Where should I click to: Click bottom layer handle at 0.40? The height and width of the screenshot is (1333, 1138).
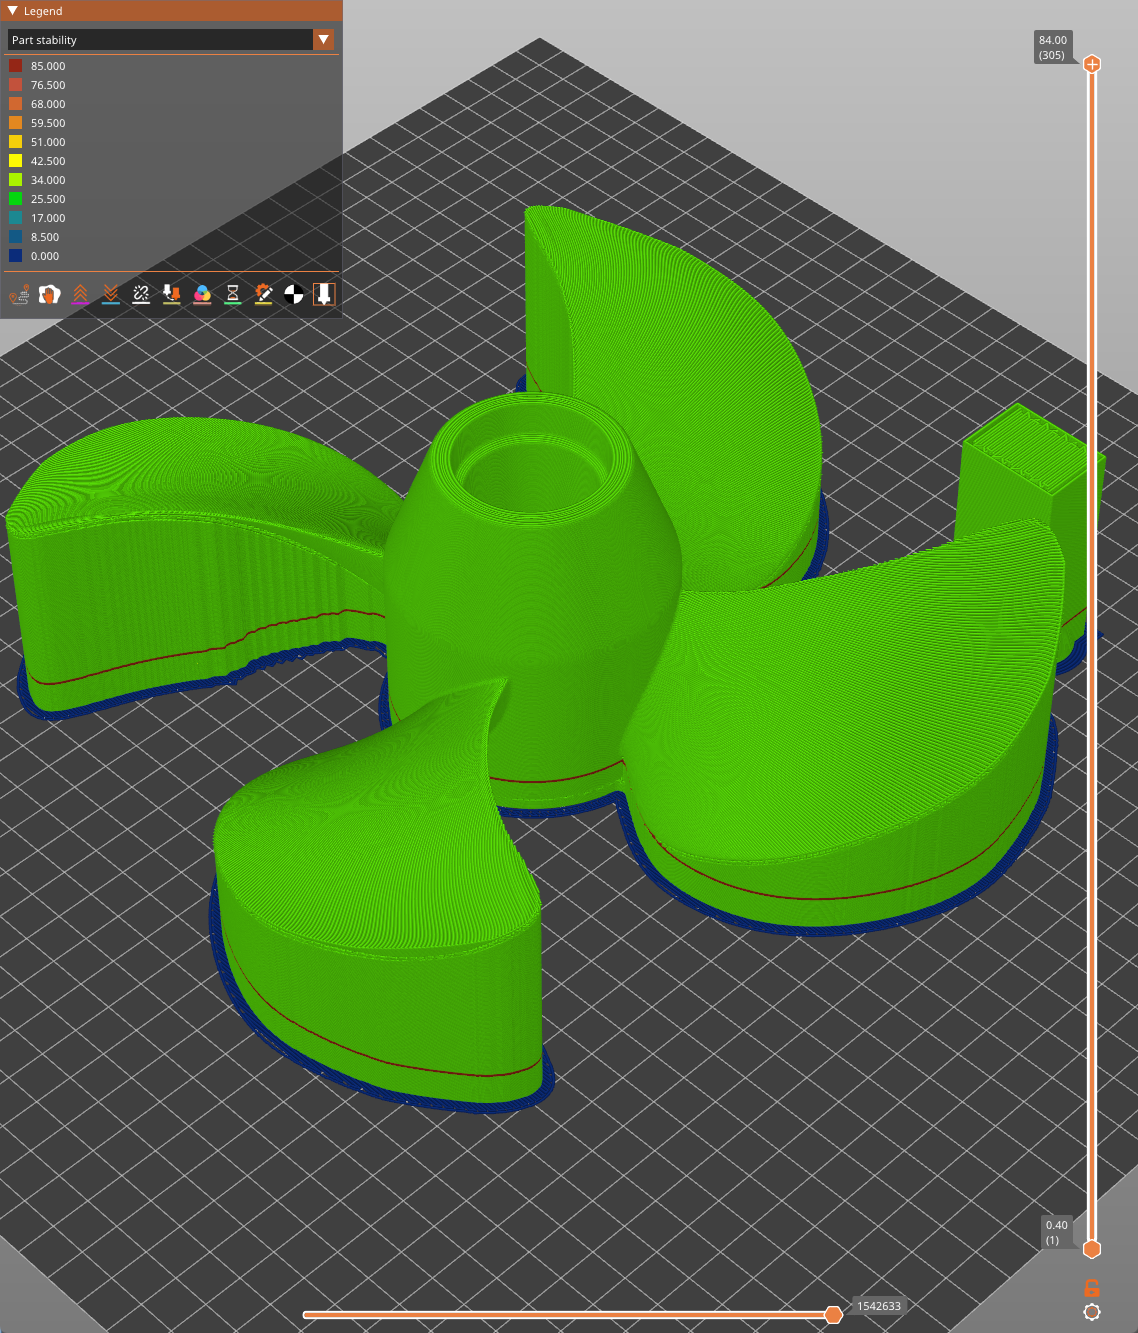pyautogui.click(x=1092, y=1249)
